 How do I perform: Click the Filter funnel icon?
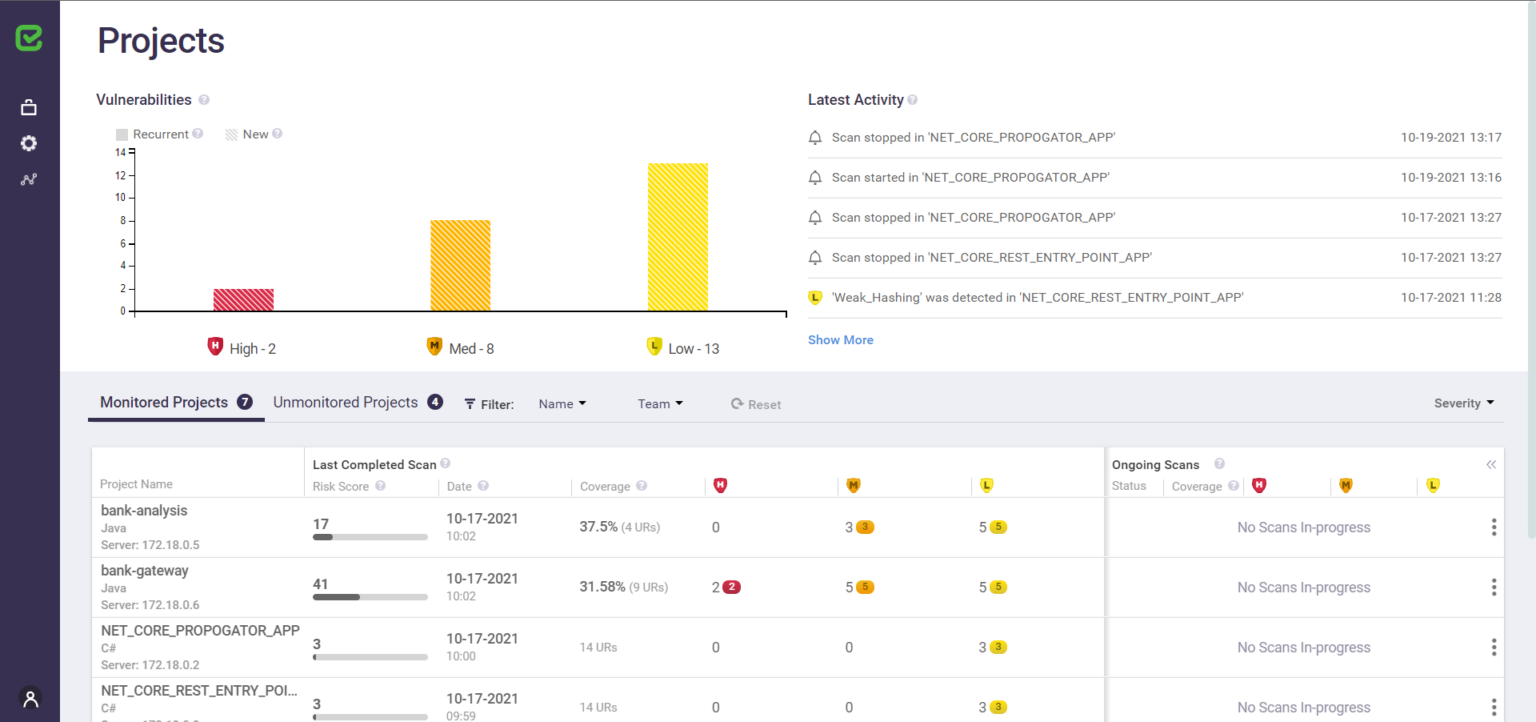pos(468,404)
